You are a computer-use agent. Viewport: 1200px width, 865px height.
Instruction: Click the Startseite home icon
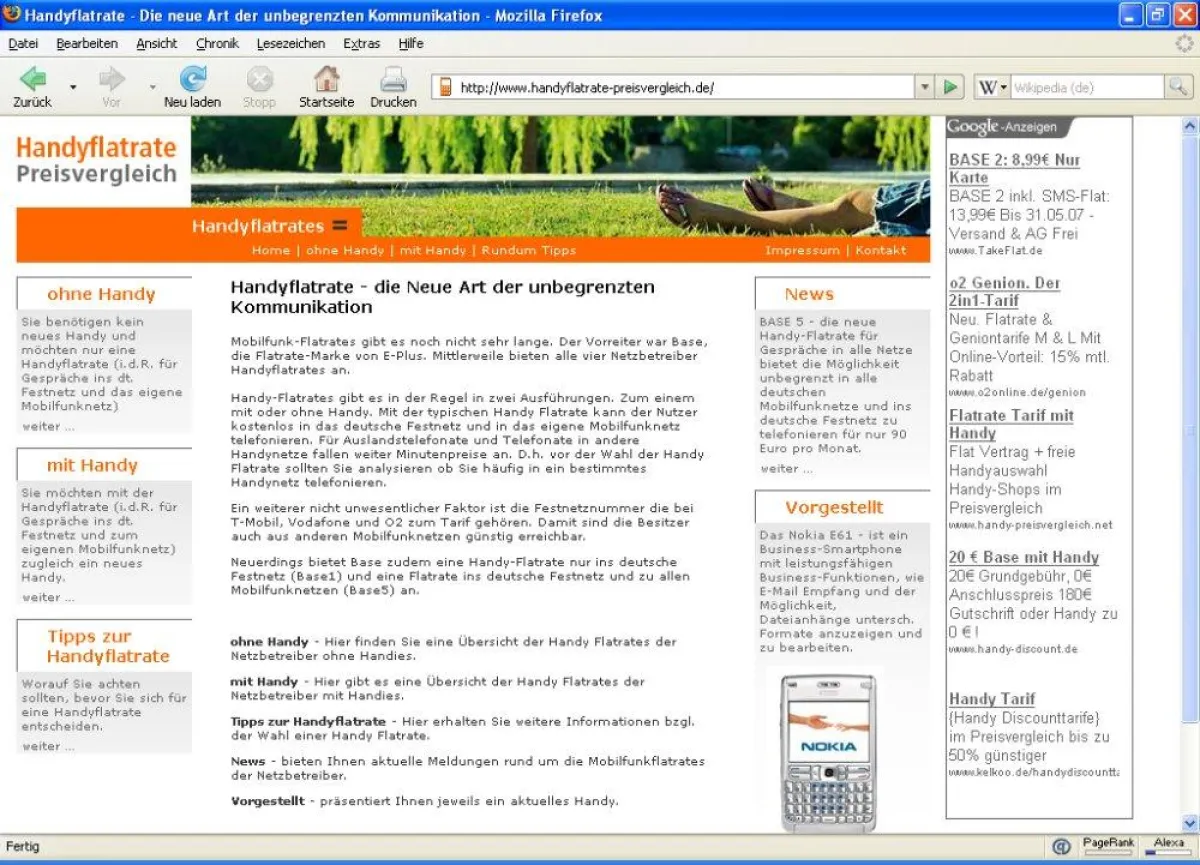(x=326, y=80)
